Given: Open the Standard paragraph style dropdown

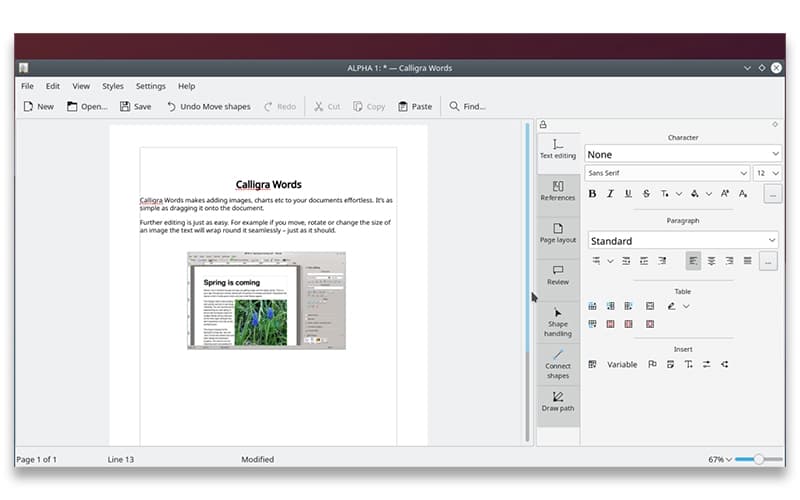Looking at the screenshot, I should coord(683,240).
